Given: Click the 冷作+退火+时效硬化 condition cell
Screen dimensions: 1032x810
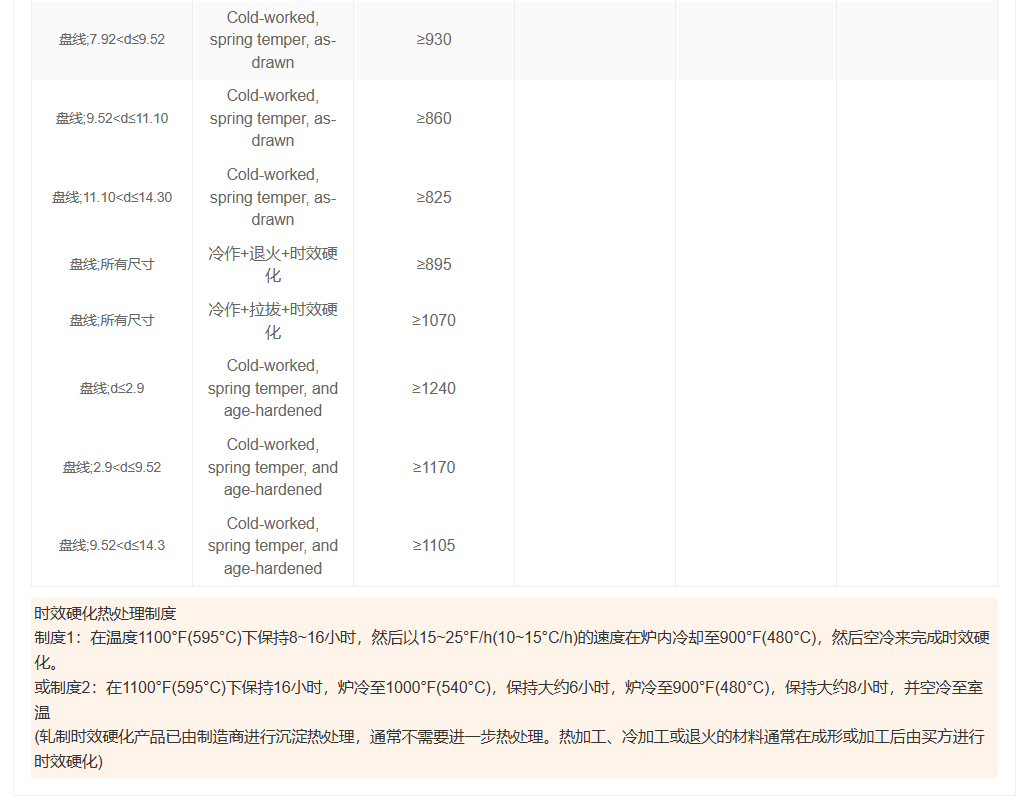Looking at the screenshot, I should [273, 264].
